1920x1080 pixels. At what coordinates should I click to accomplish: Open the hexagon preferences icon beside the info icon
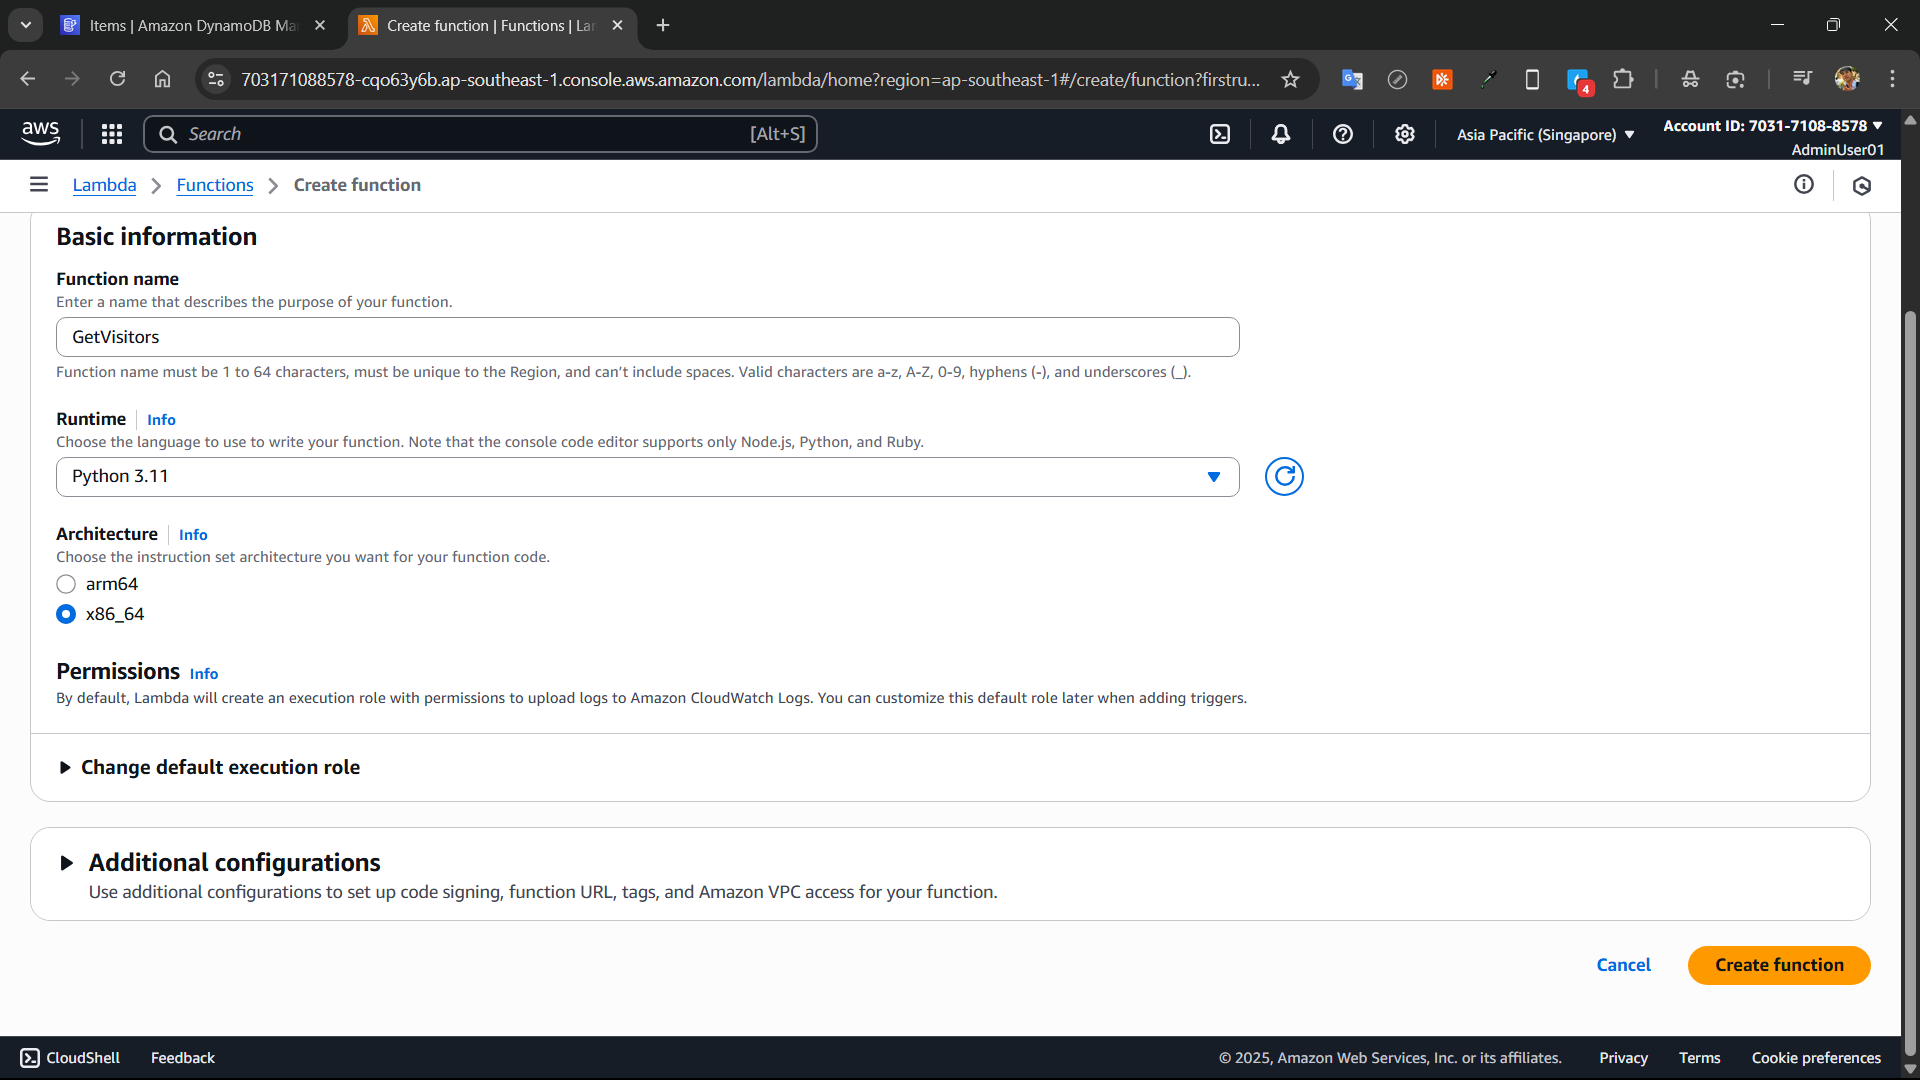(x=1862, y=185)
